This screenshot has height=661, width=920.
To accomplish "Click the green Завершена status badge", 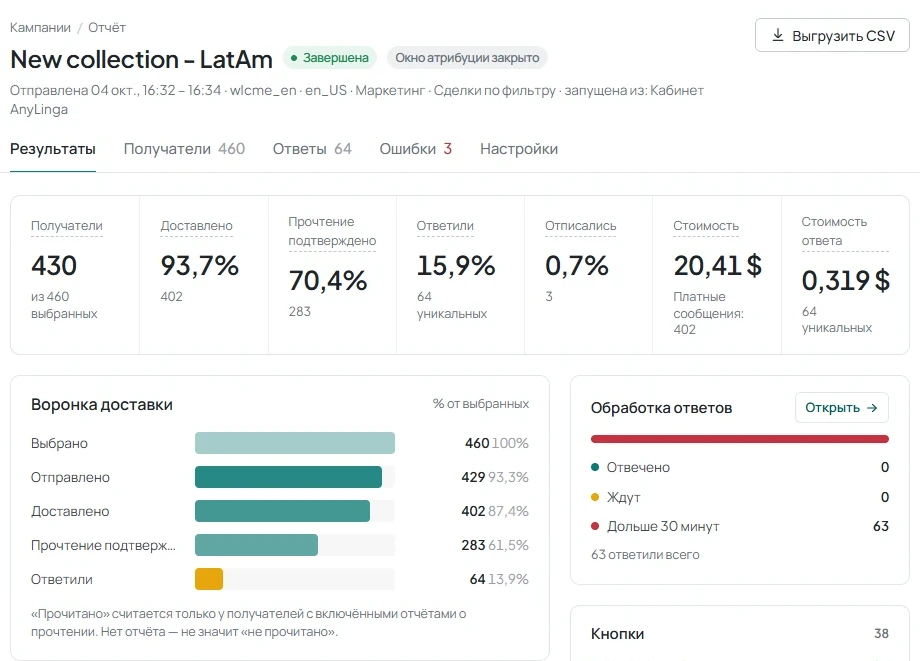I will coord(330,58).
